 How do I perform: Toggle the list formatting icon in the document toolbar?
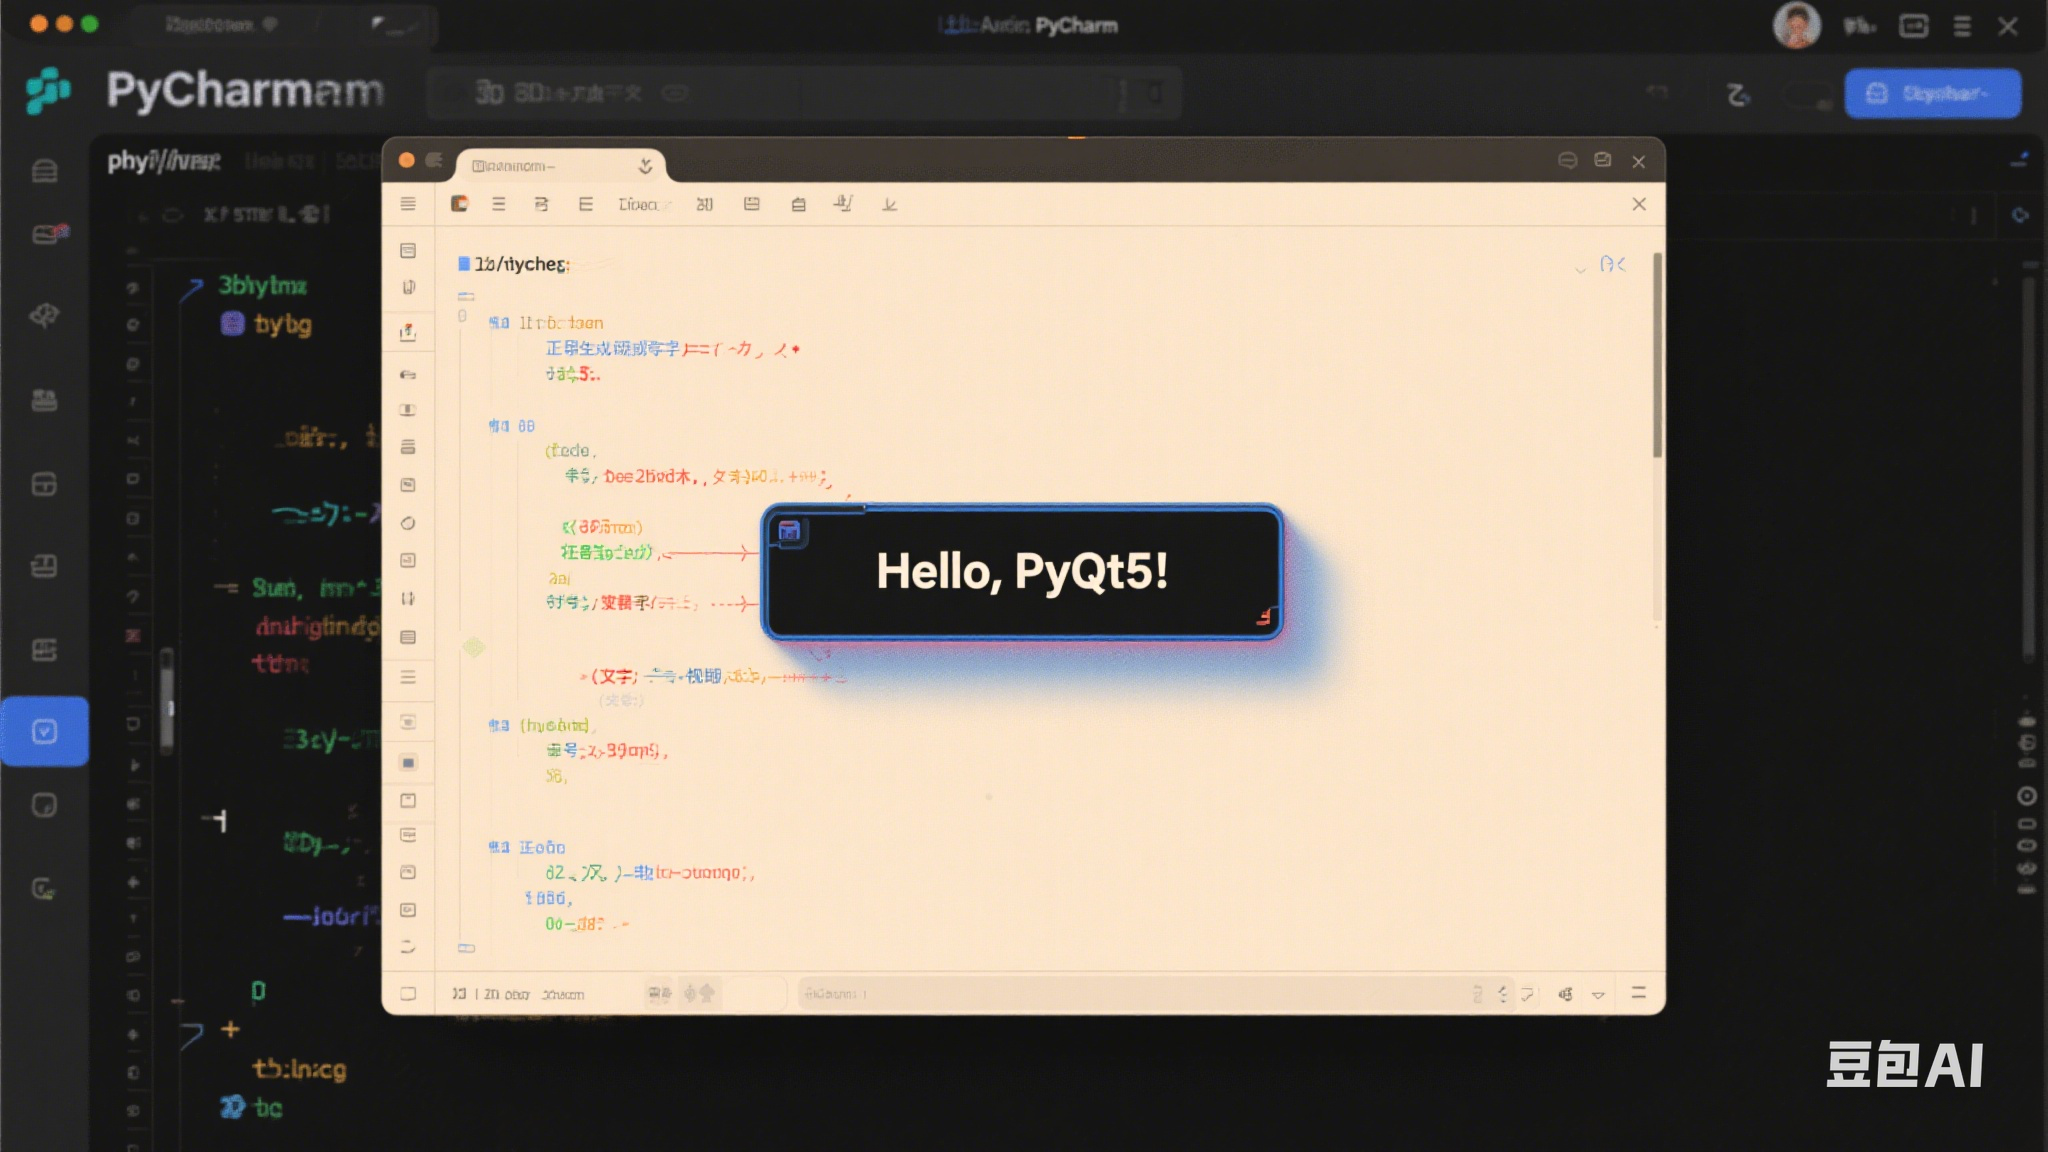[x=499, y=204]
